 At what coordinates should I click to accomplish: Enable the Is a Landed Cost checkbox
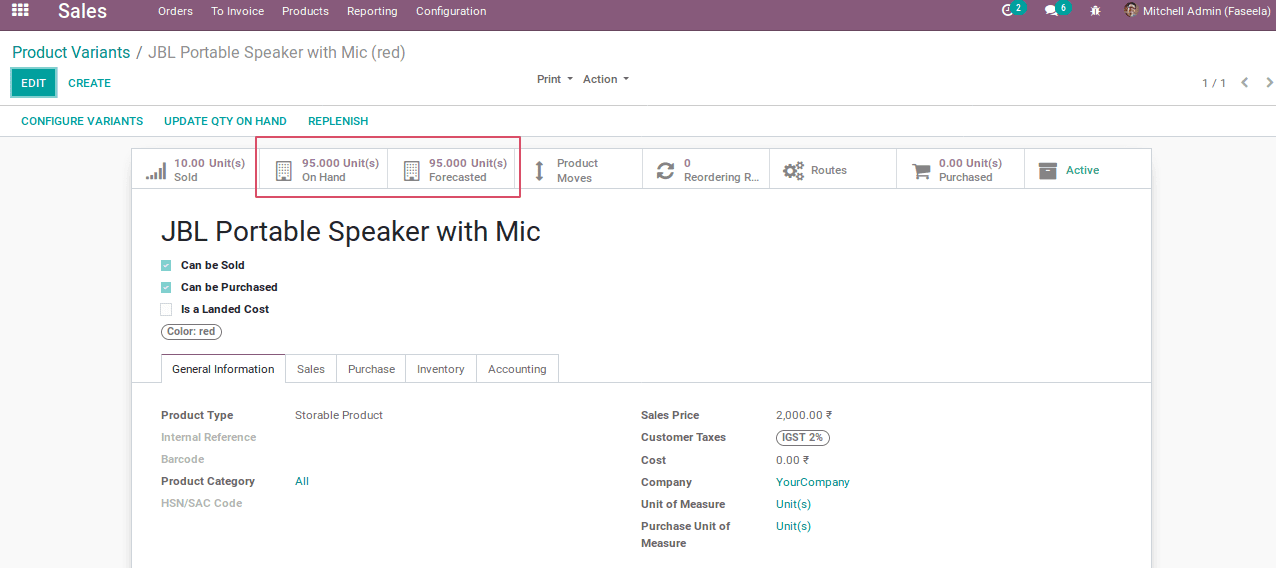(x=166, y=309)
